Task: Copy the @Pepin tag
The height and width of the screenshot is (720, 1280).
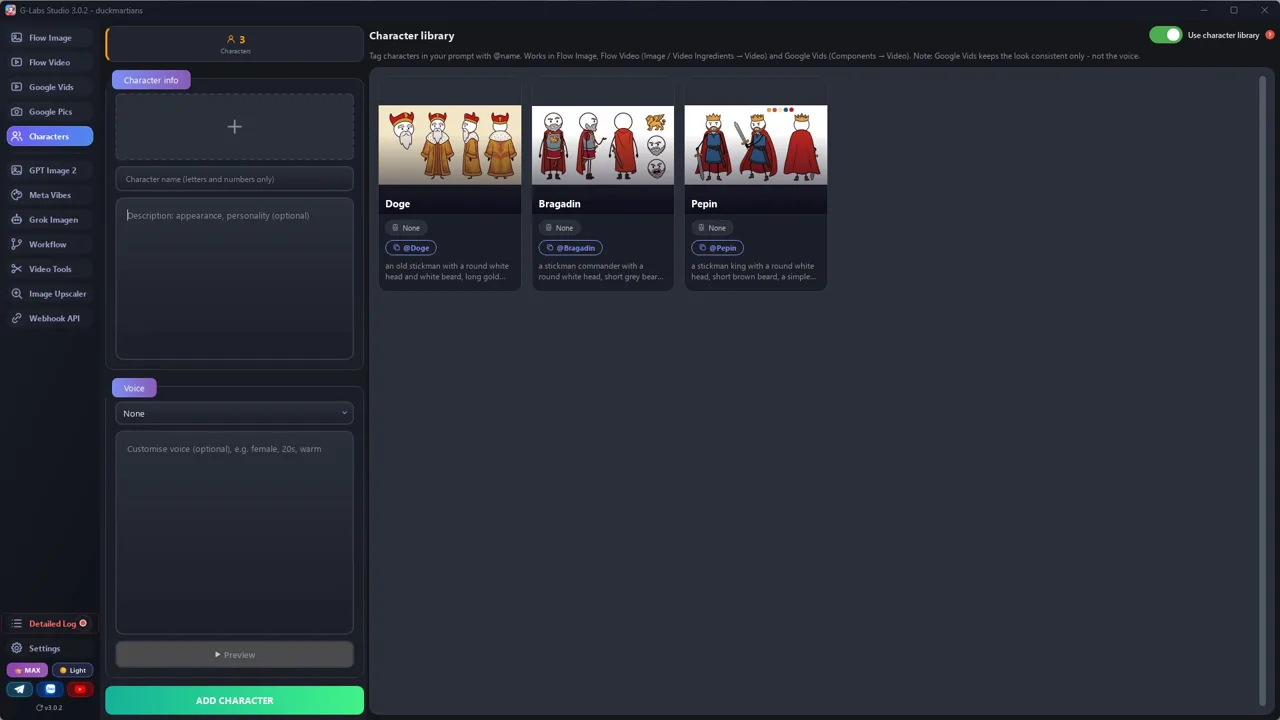Action: click(x=717, y=248)
